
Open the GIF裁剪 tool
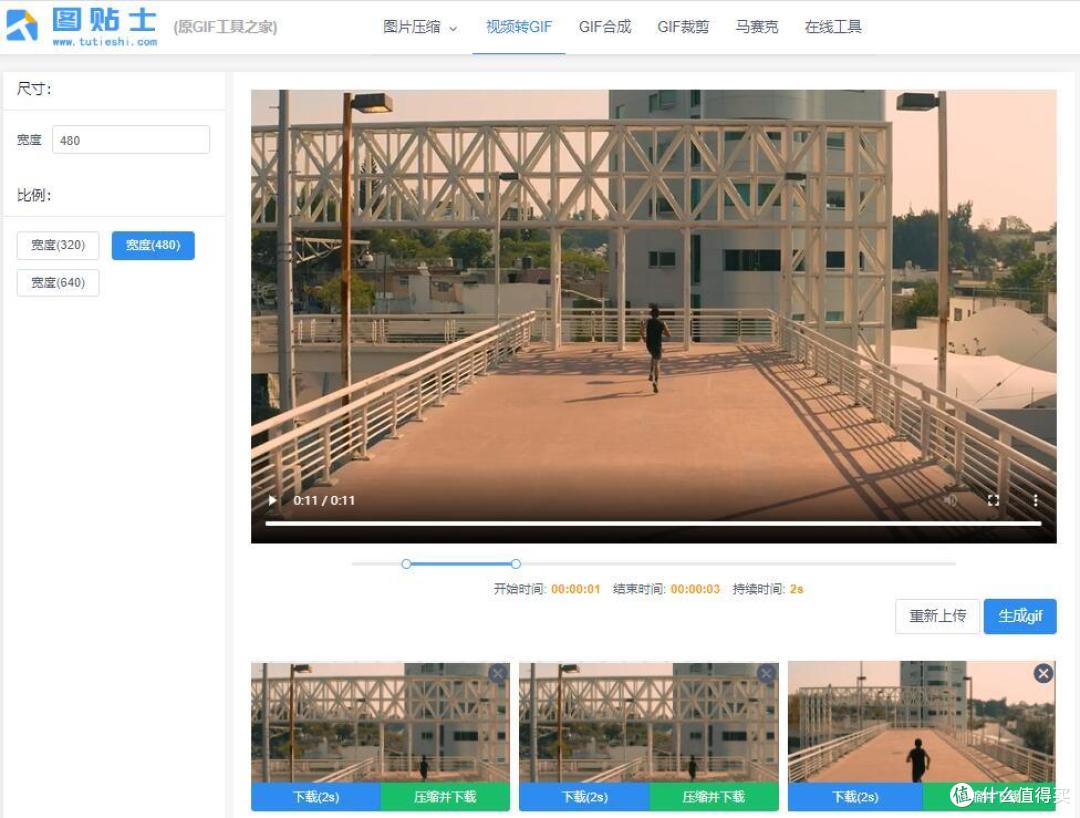point(683,27)
